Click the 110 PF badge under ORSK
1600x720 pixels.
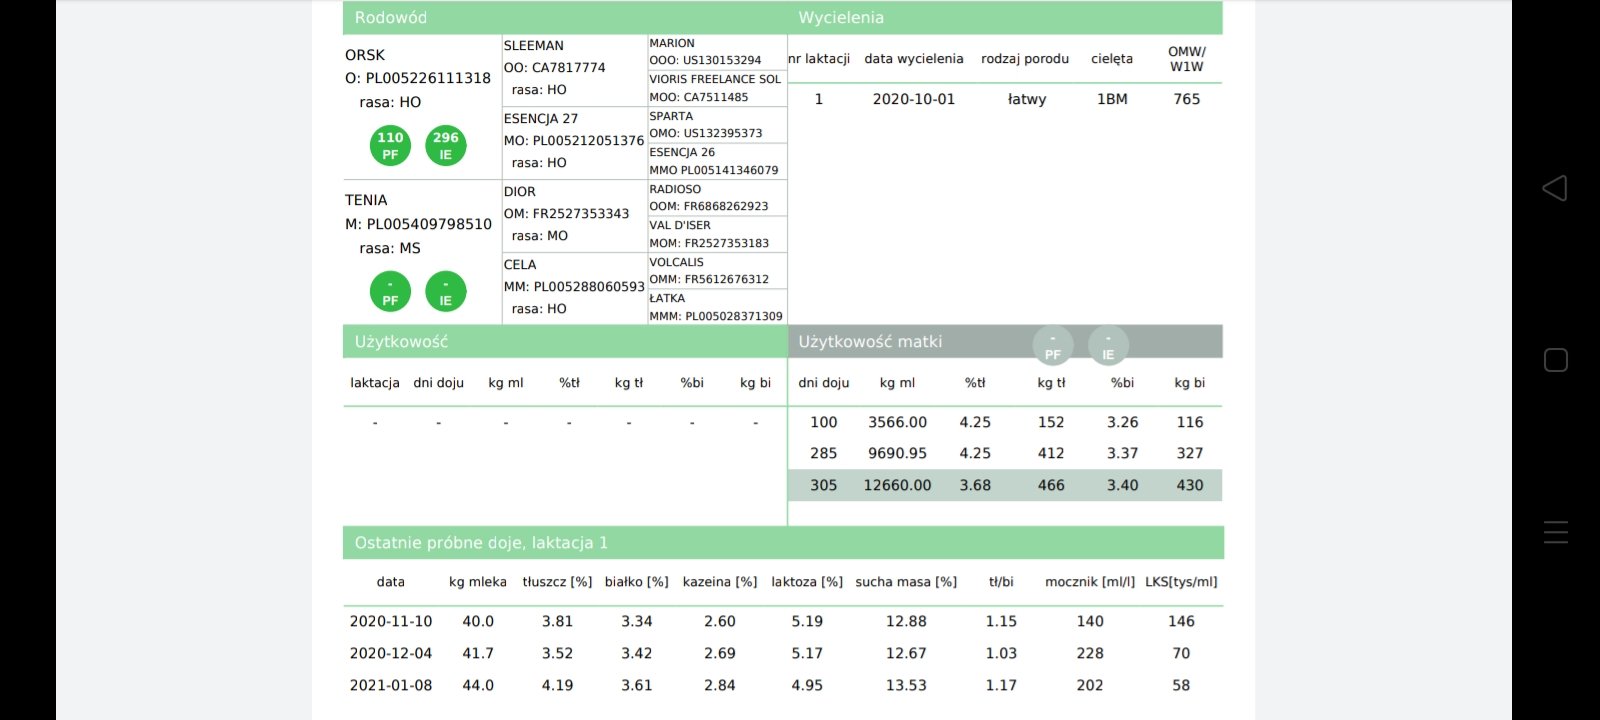[x=390, y=146]
